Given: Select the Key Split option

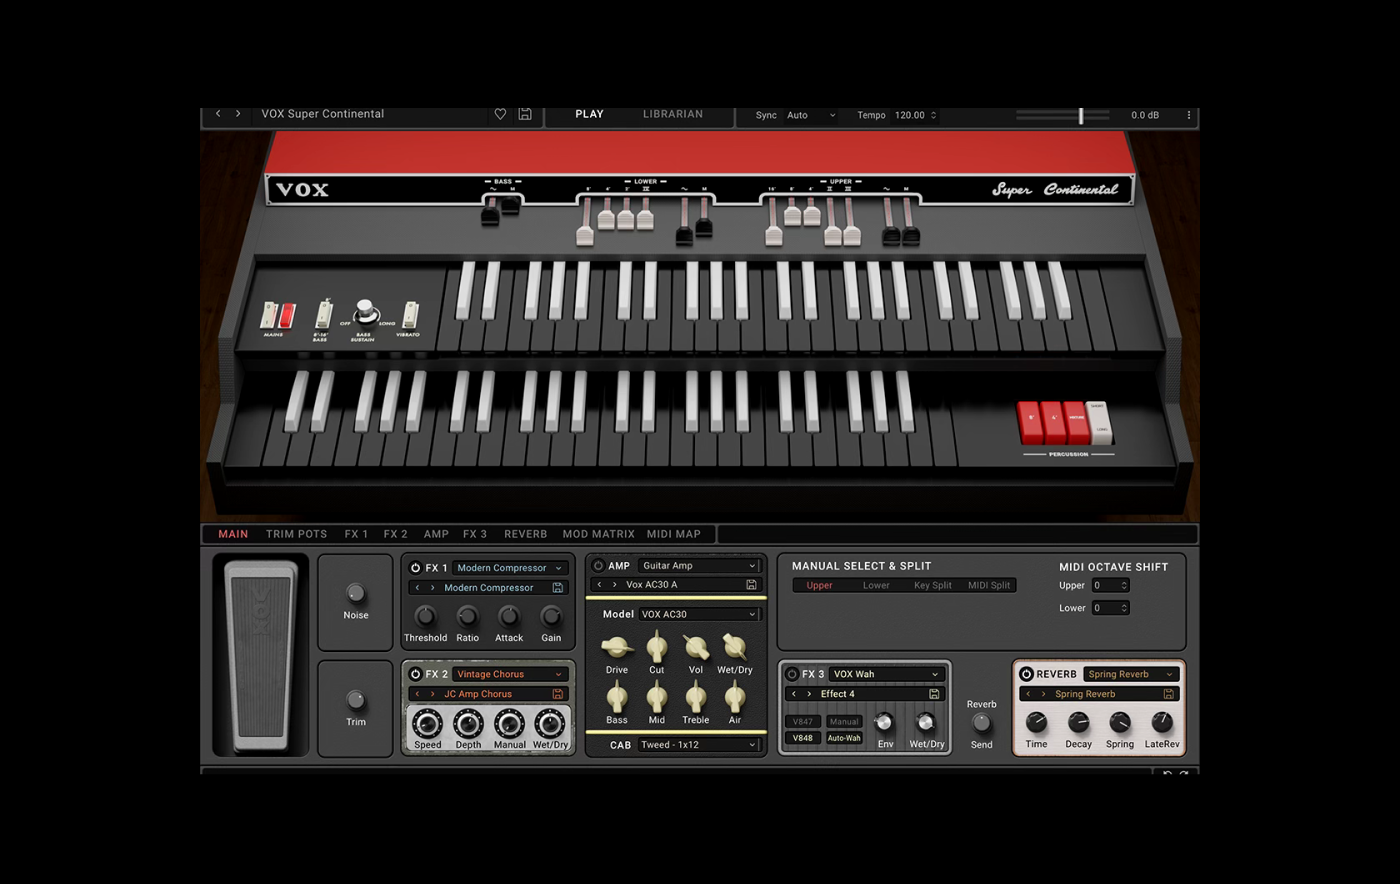Looking at the screenshot, I should pyautogui.click(x=933, y=585).
